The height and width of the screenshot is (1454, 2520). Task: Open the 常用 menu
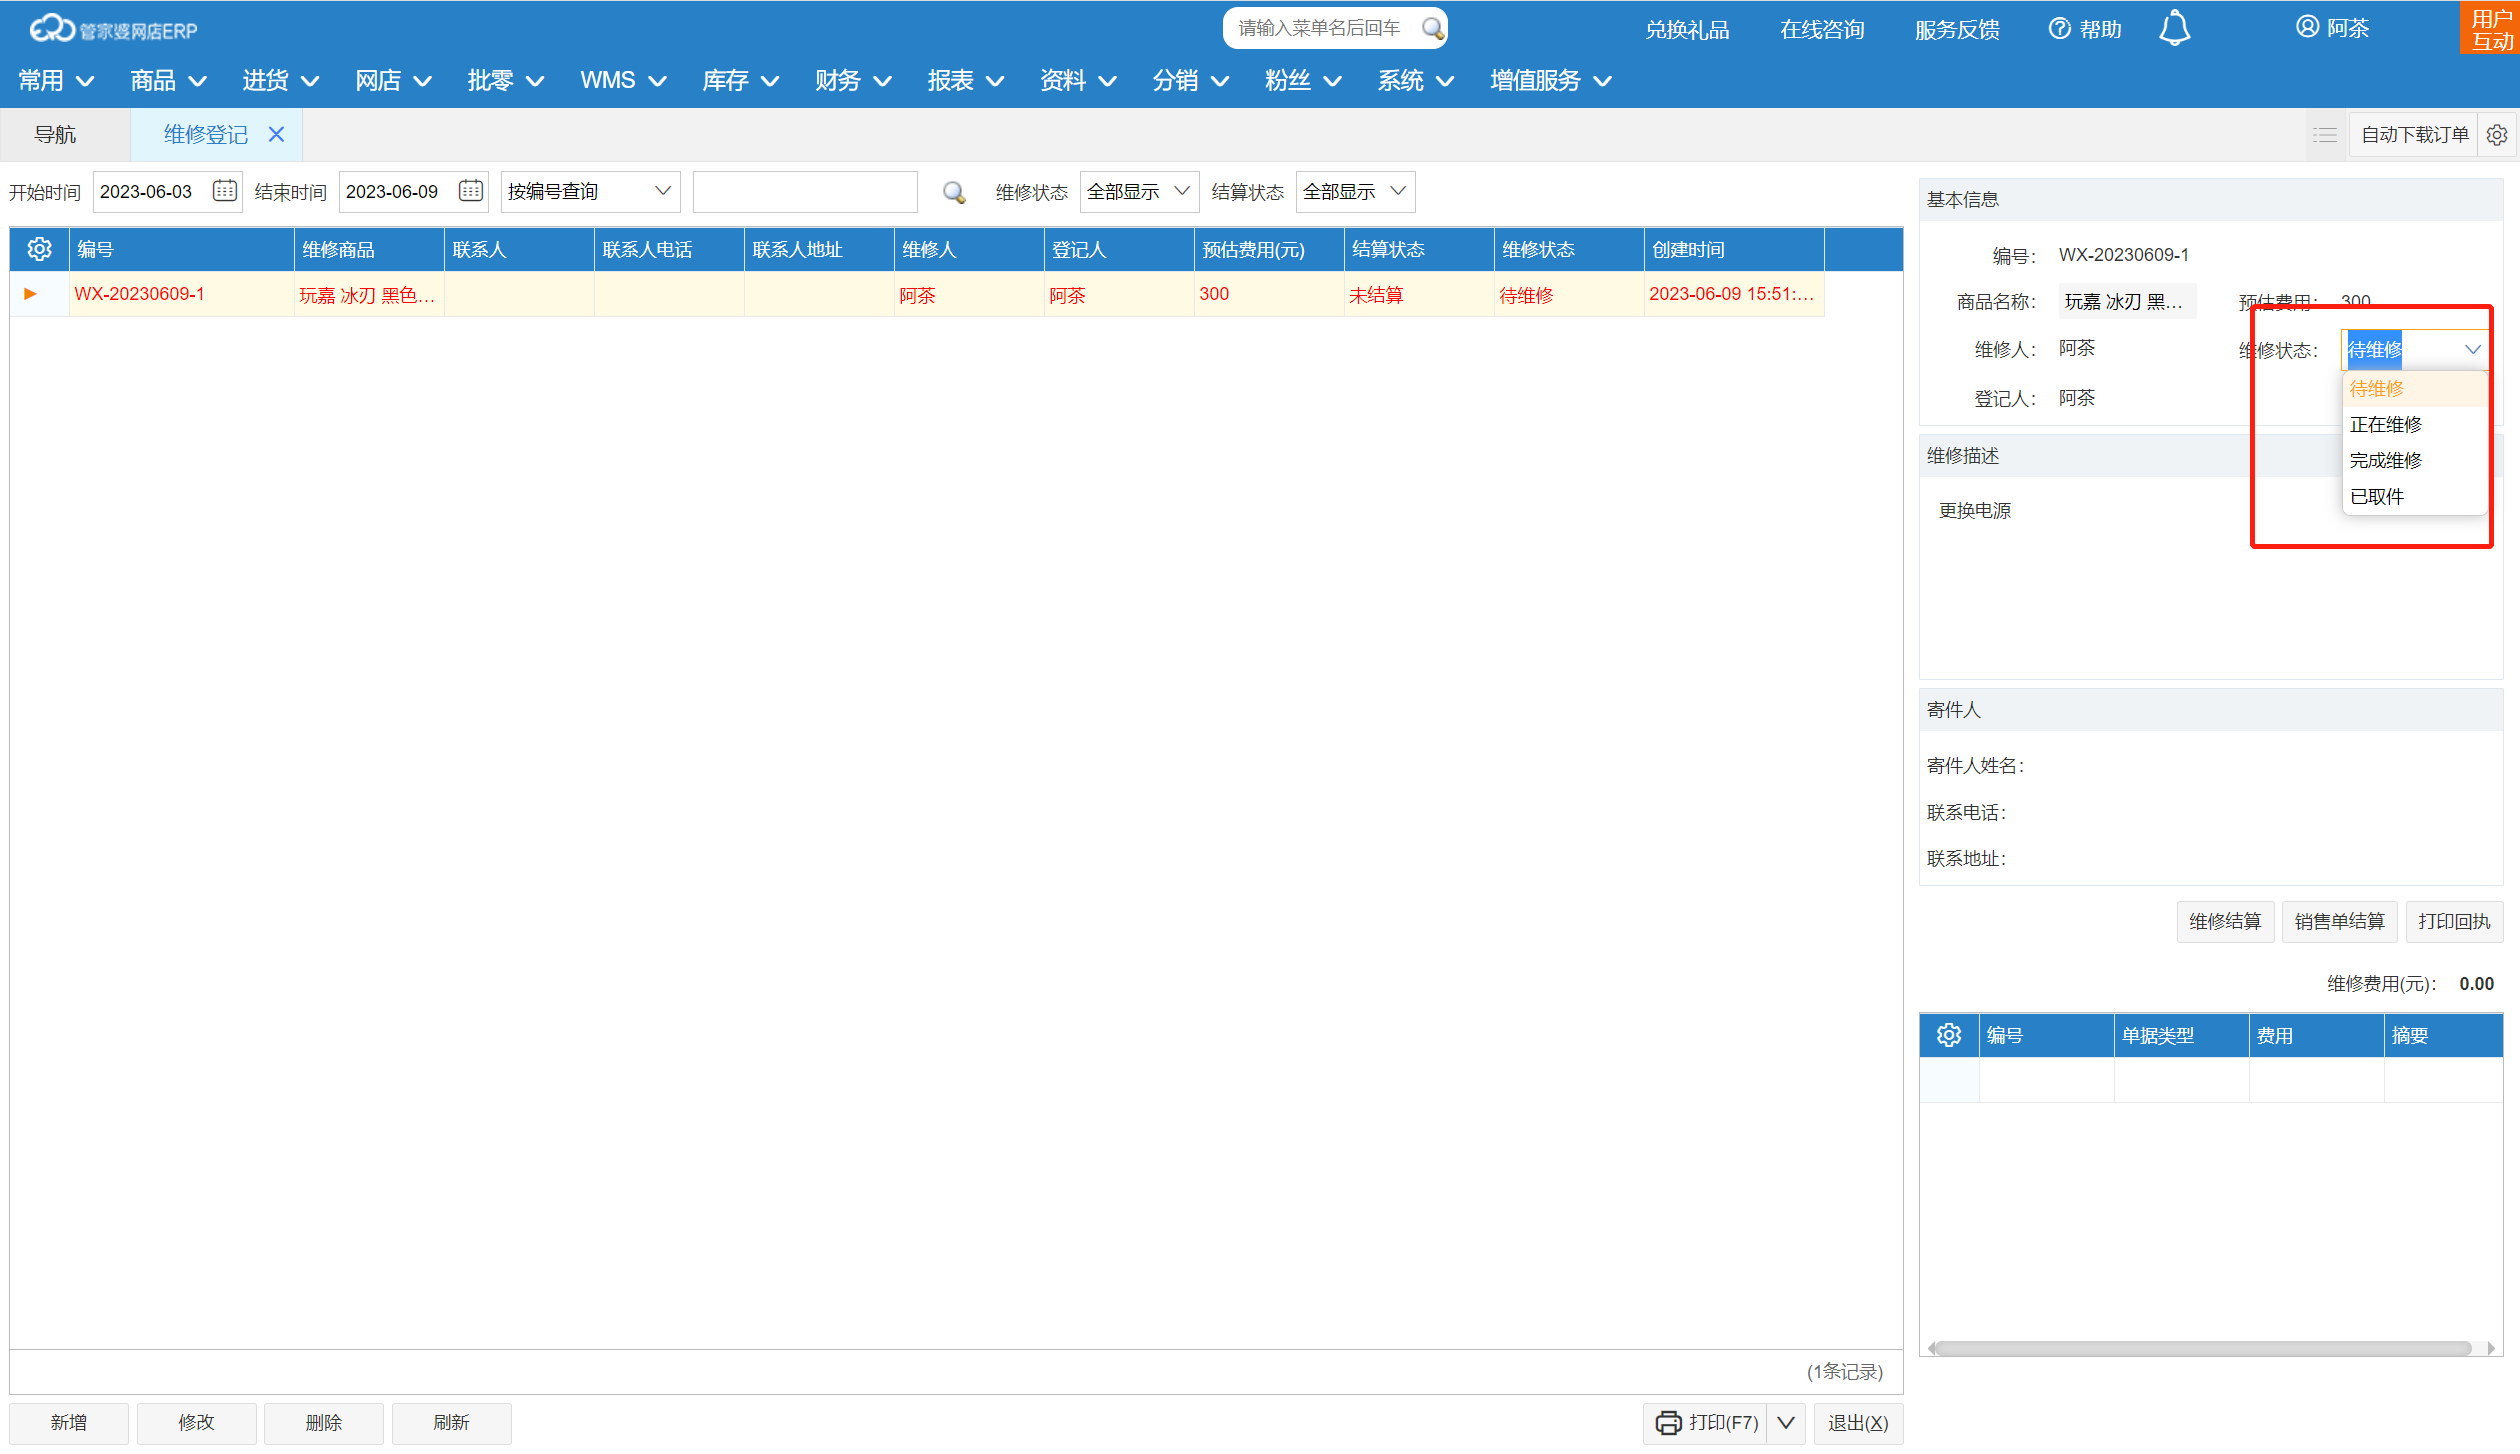(x=56, y=80)
